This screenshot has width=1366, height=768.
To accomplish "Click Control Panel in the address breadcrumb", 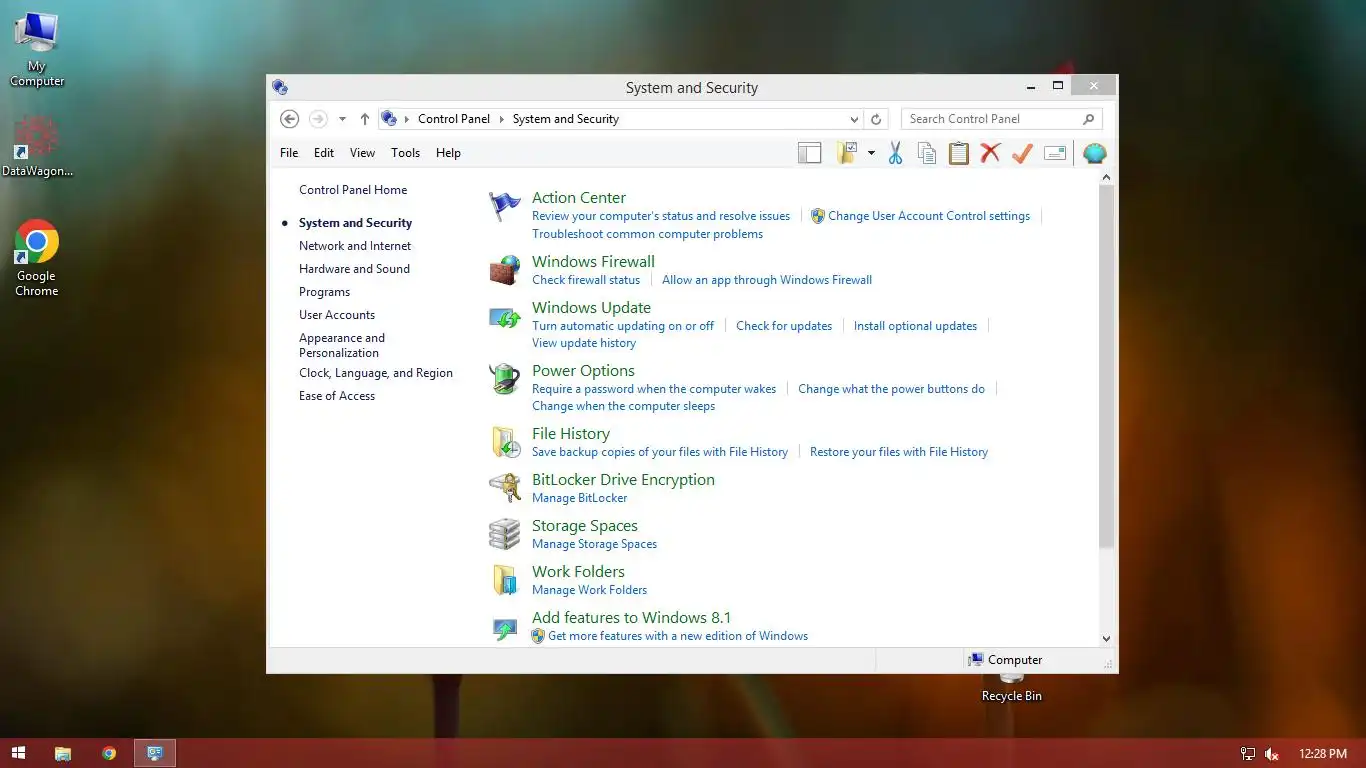I will point(454,119).
